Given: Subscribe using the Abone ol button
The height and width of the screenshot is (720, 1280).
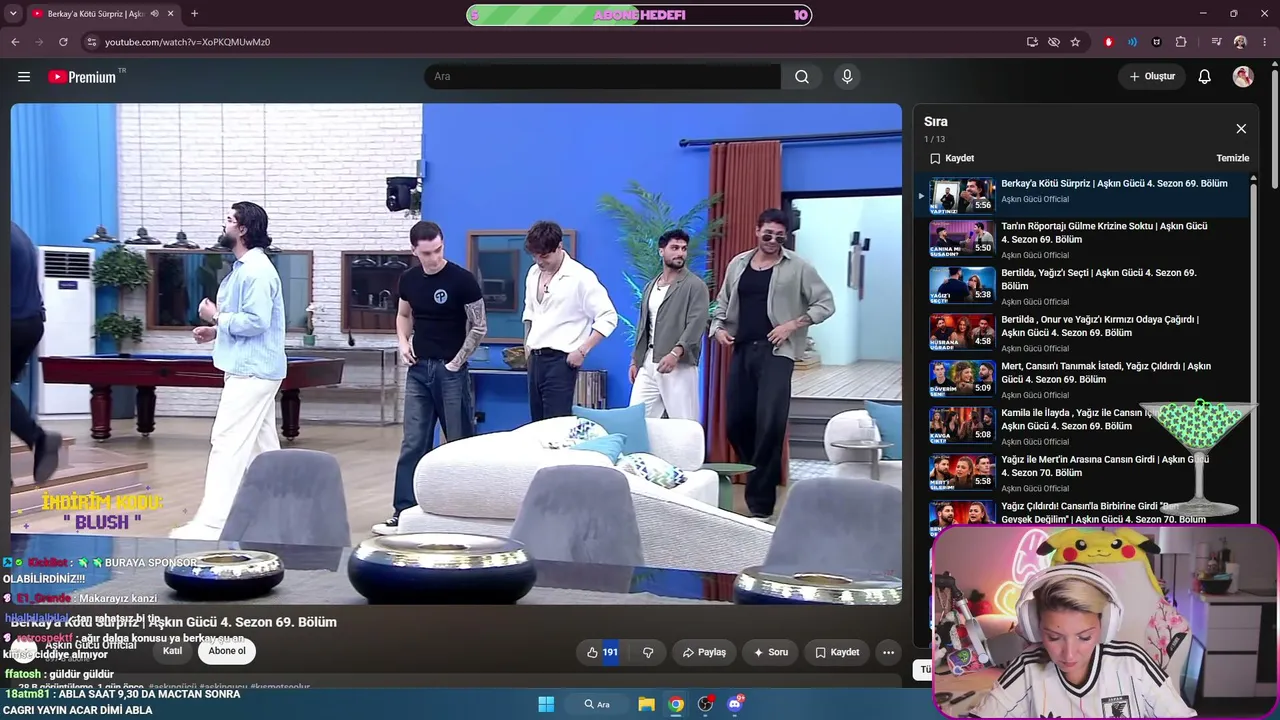Looking at the screenshot, I should pos(227,651).
